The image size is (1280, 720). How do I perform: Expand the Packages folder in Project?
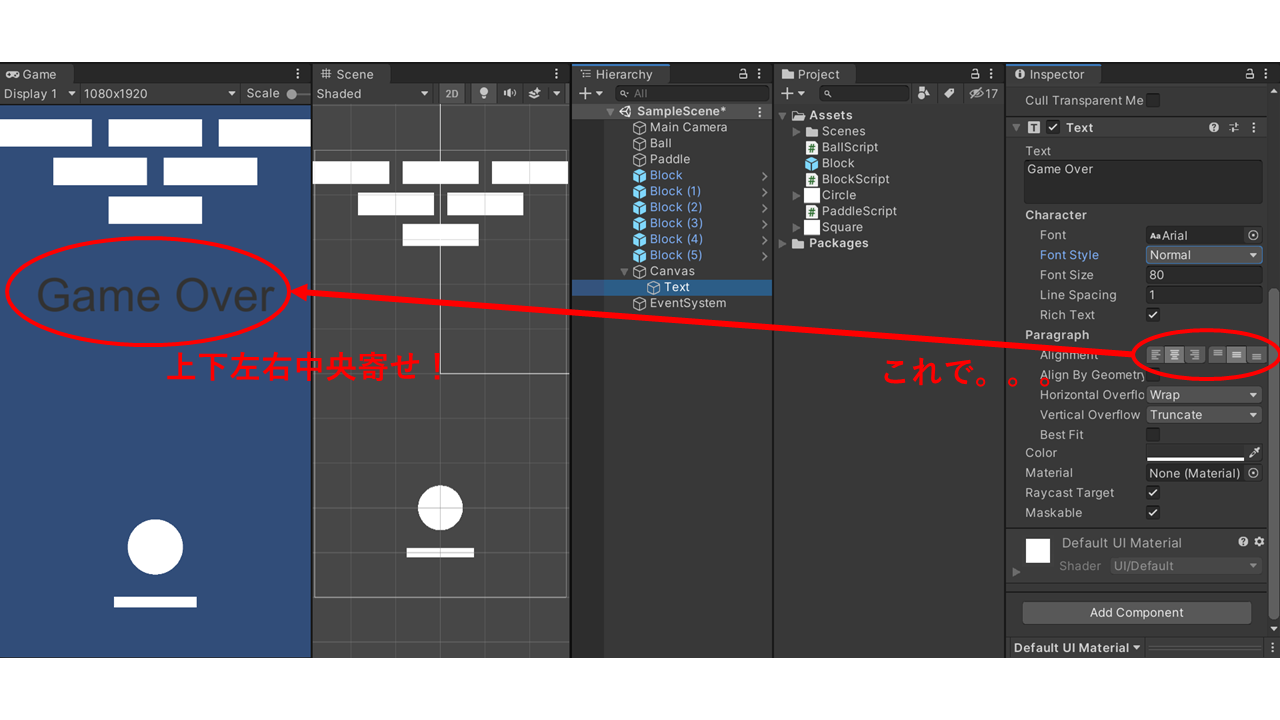click(x=785, y=243)
